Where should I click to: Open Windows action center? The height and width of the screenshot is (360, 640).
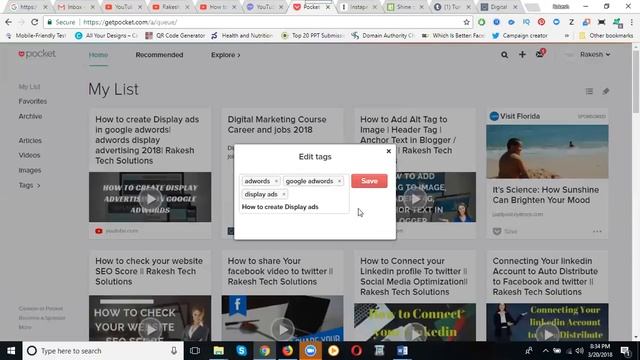click(x=625, y=351)
